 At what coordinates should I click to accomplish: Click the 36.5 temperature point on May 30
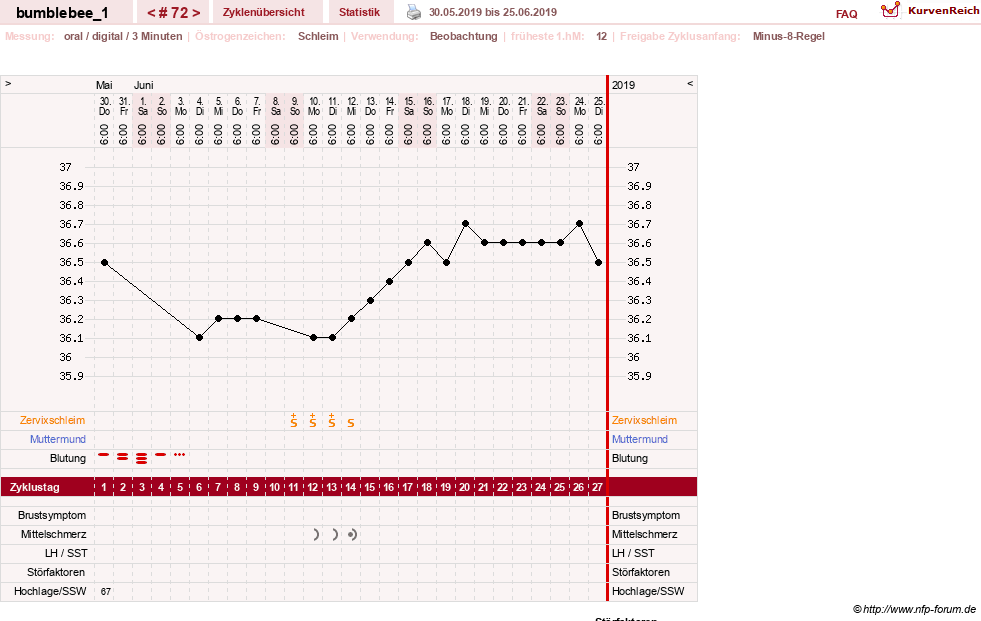[104, 263]
